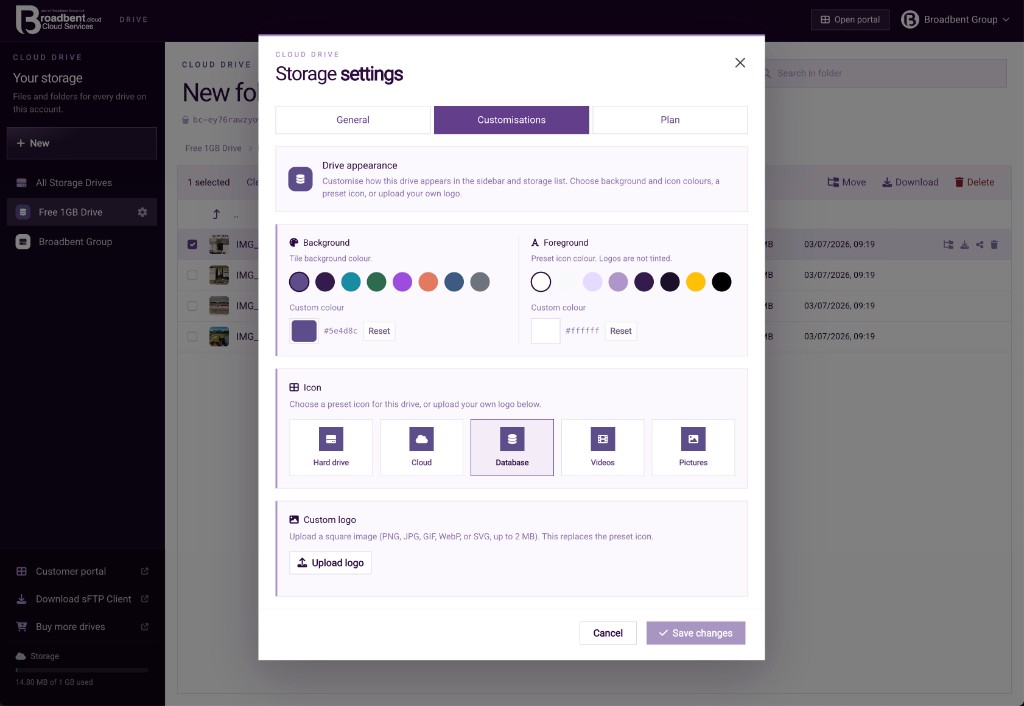Select the first purple background swatch
The image size is (1024, 706).
pyautogui.click(x=299, y=282)
